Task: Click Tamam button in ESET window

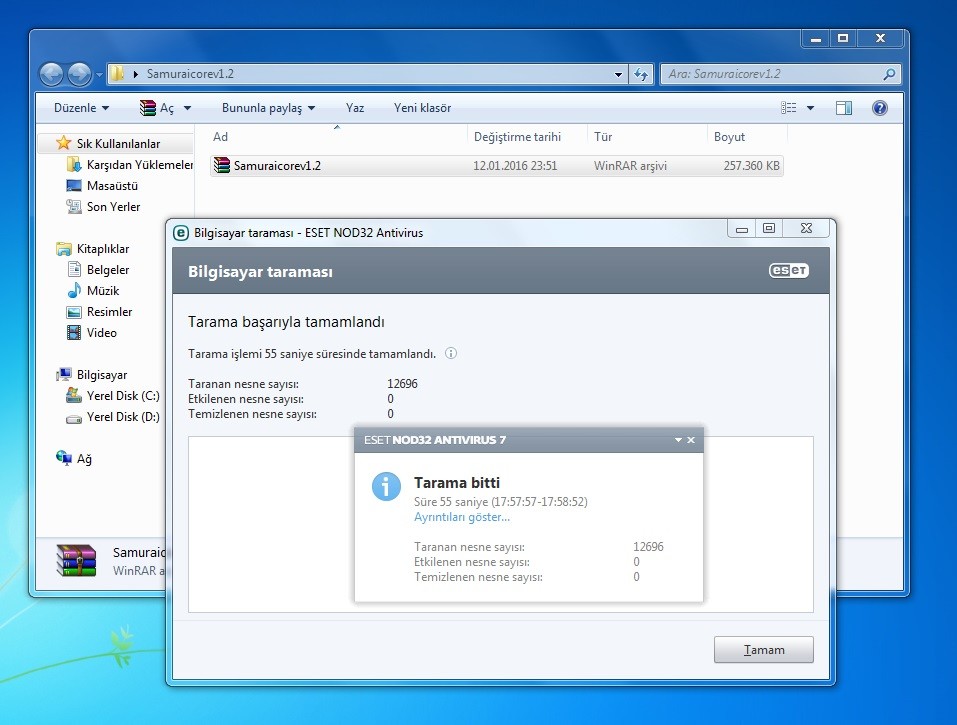Action: click(764, 649)
